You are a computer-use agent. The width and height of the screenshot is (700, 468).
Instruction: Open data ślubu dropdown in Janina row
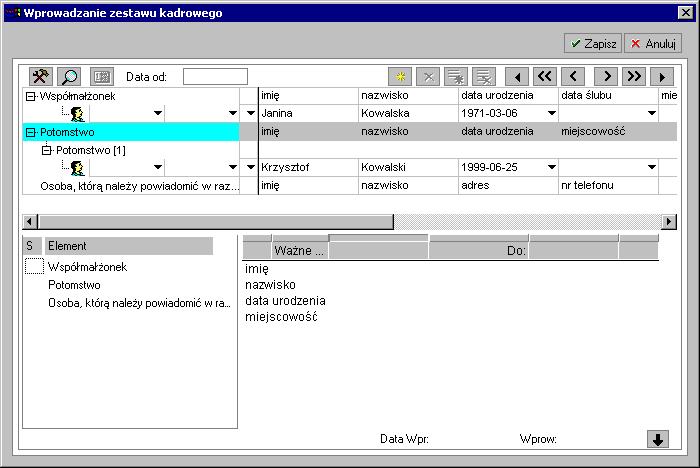652,113
